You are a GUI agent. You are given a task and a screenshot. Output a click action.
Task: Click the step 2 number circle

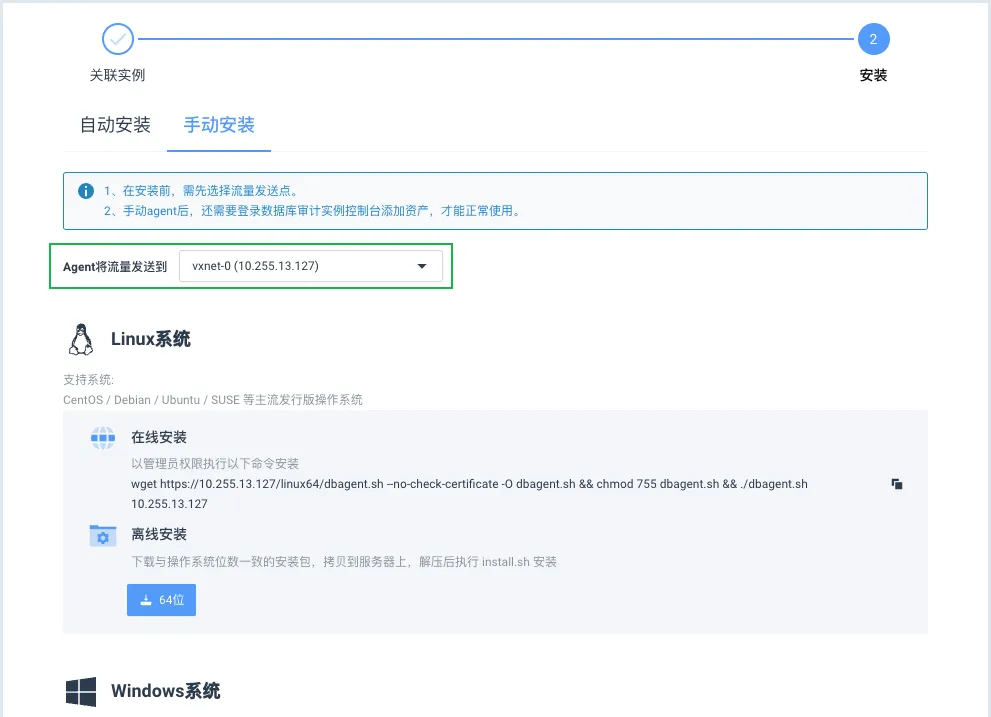pos(873,40)
